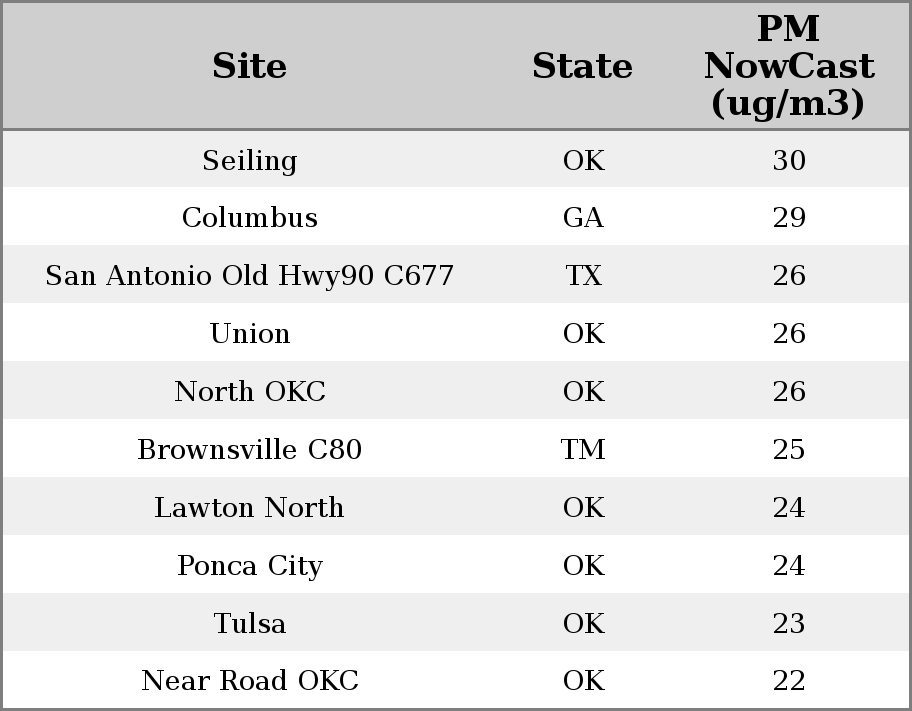Click the San Antonio Old Hwy90 C677 cell

coord(250,276)
